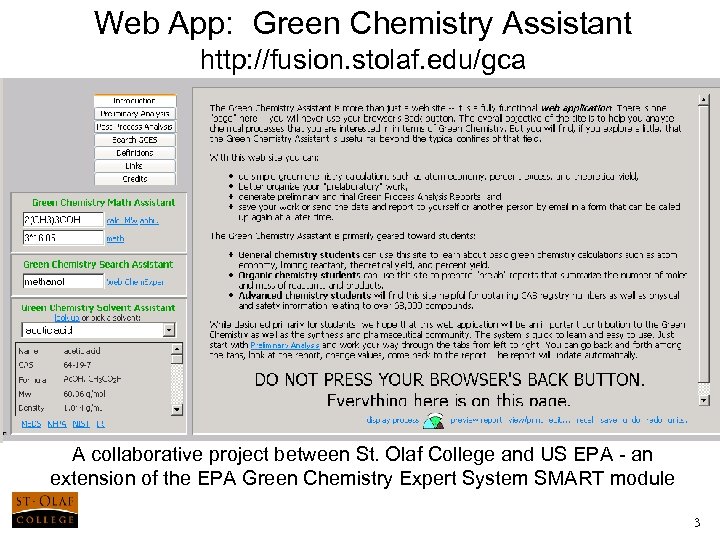Viewport: 720px width, 540px height.
Task: Click the math expression input field
Action: (63, 237)
